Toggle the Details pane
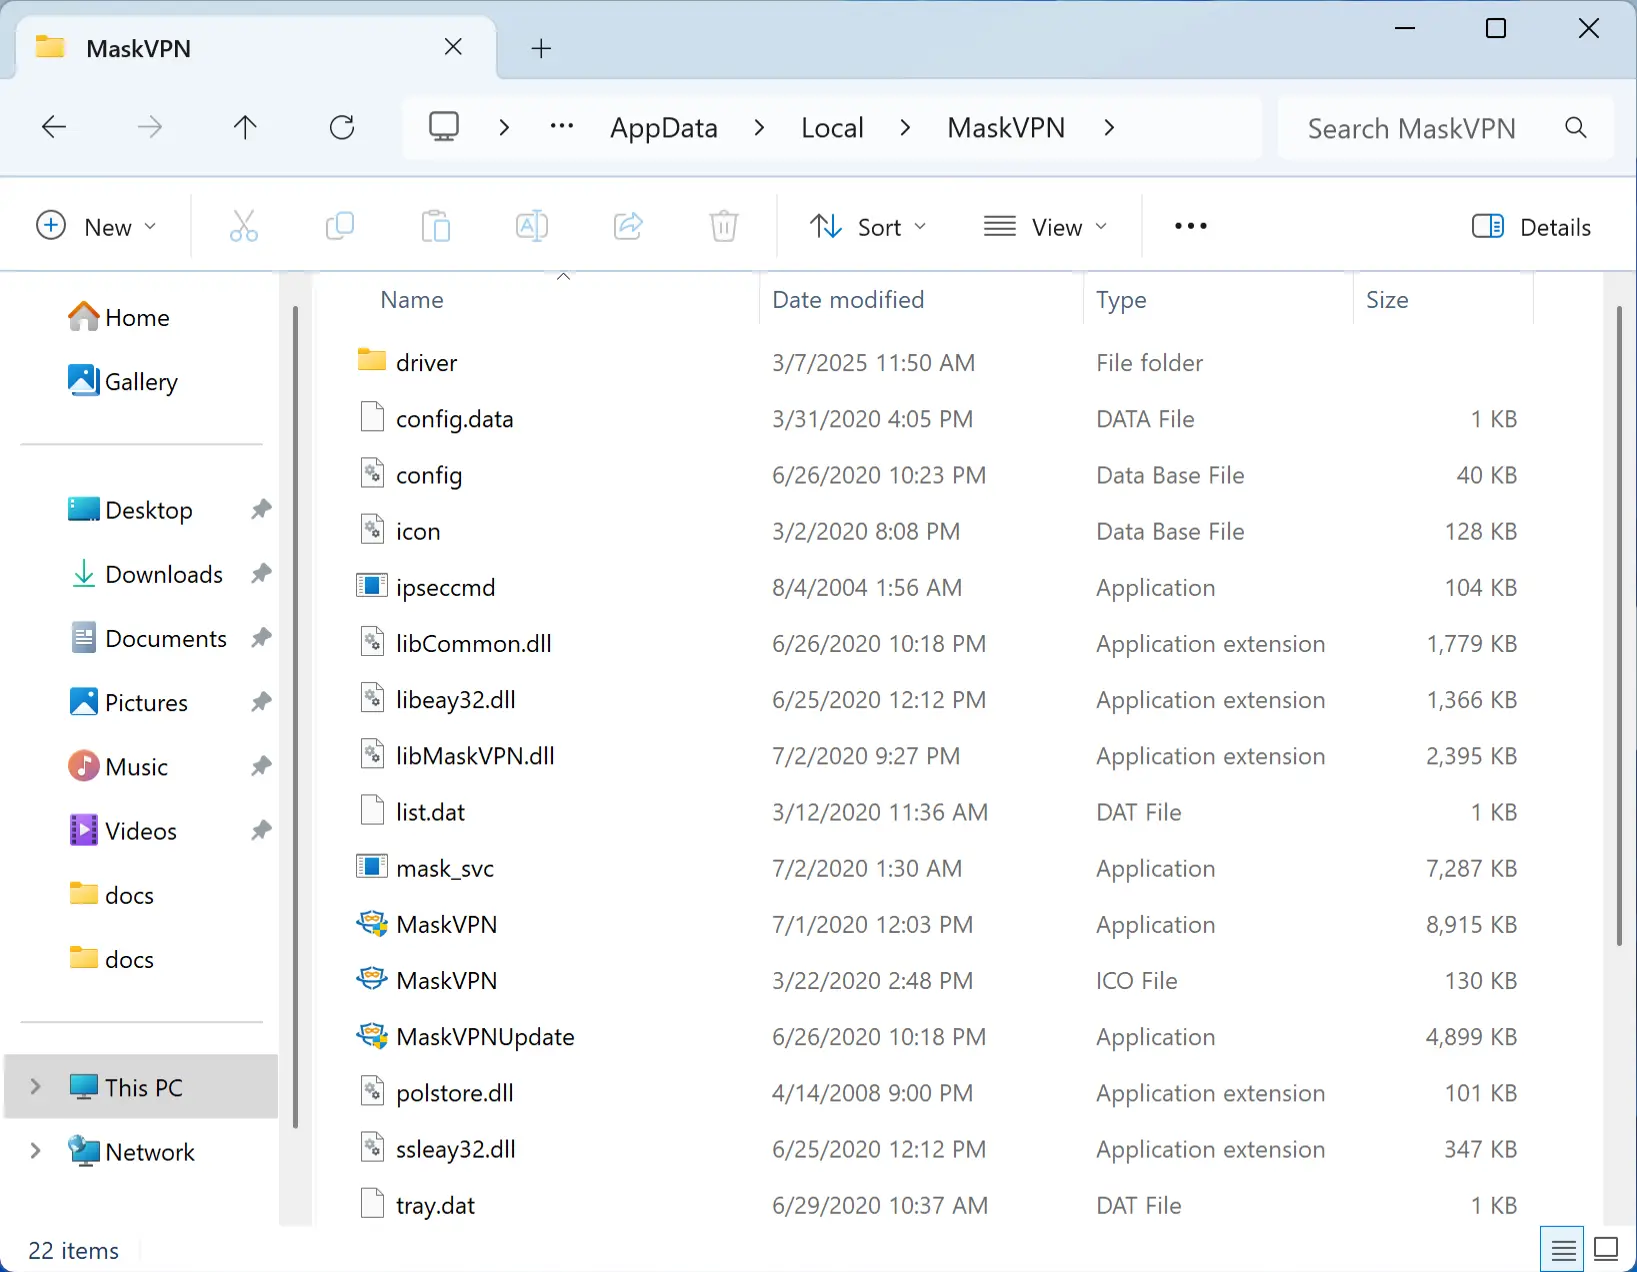 pos(1532,226)
